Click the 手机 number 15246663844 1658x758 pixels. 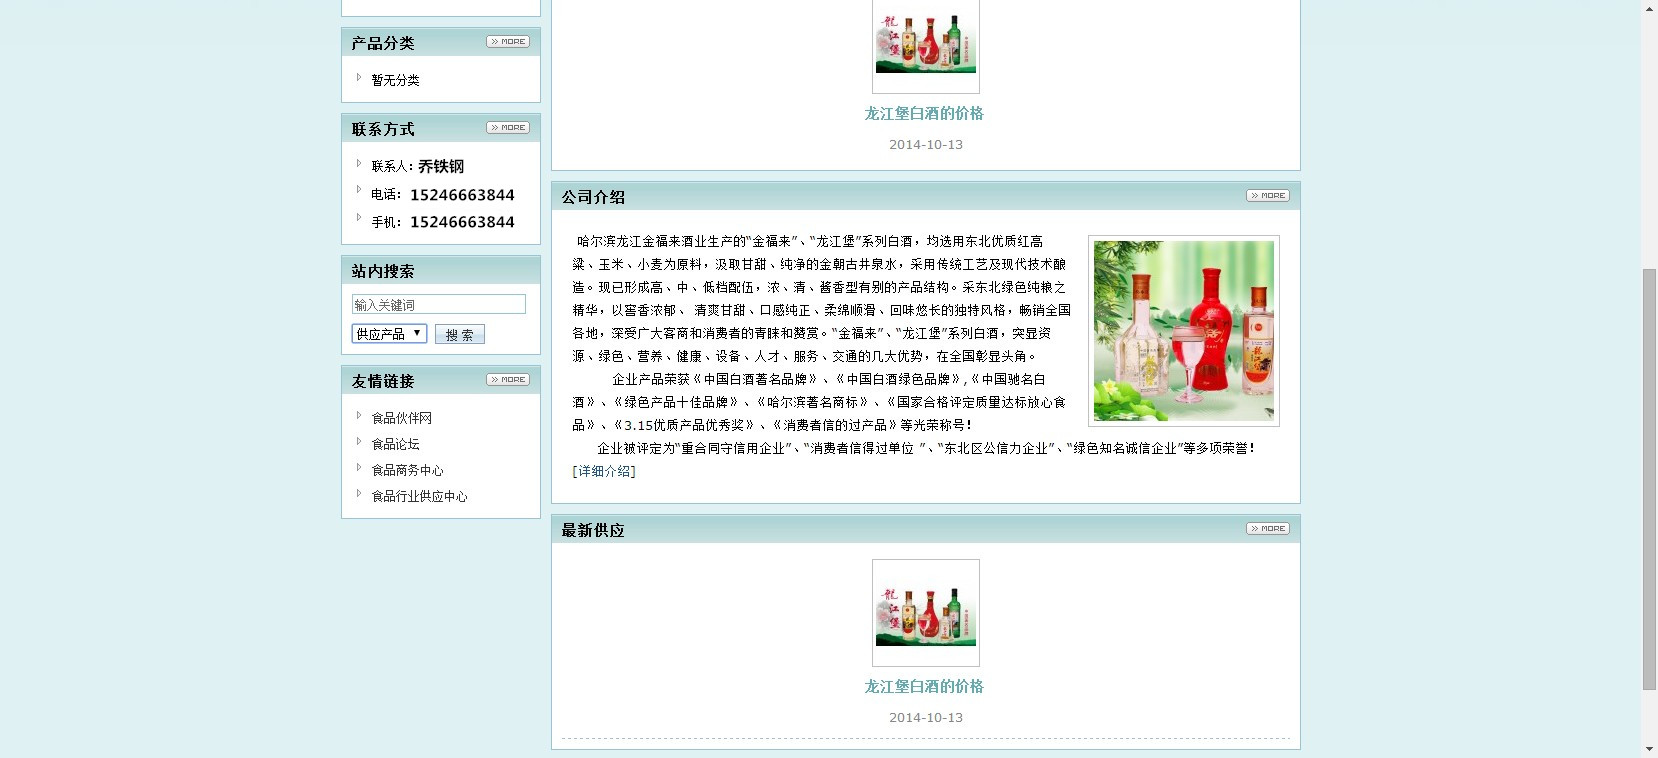pos(462,222)
